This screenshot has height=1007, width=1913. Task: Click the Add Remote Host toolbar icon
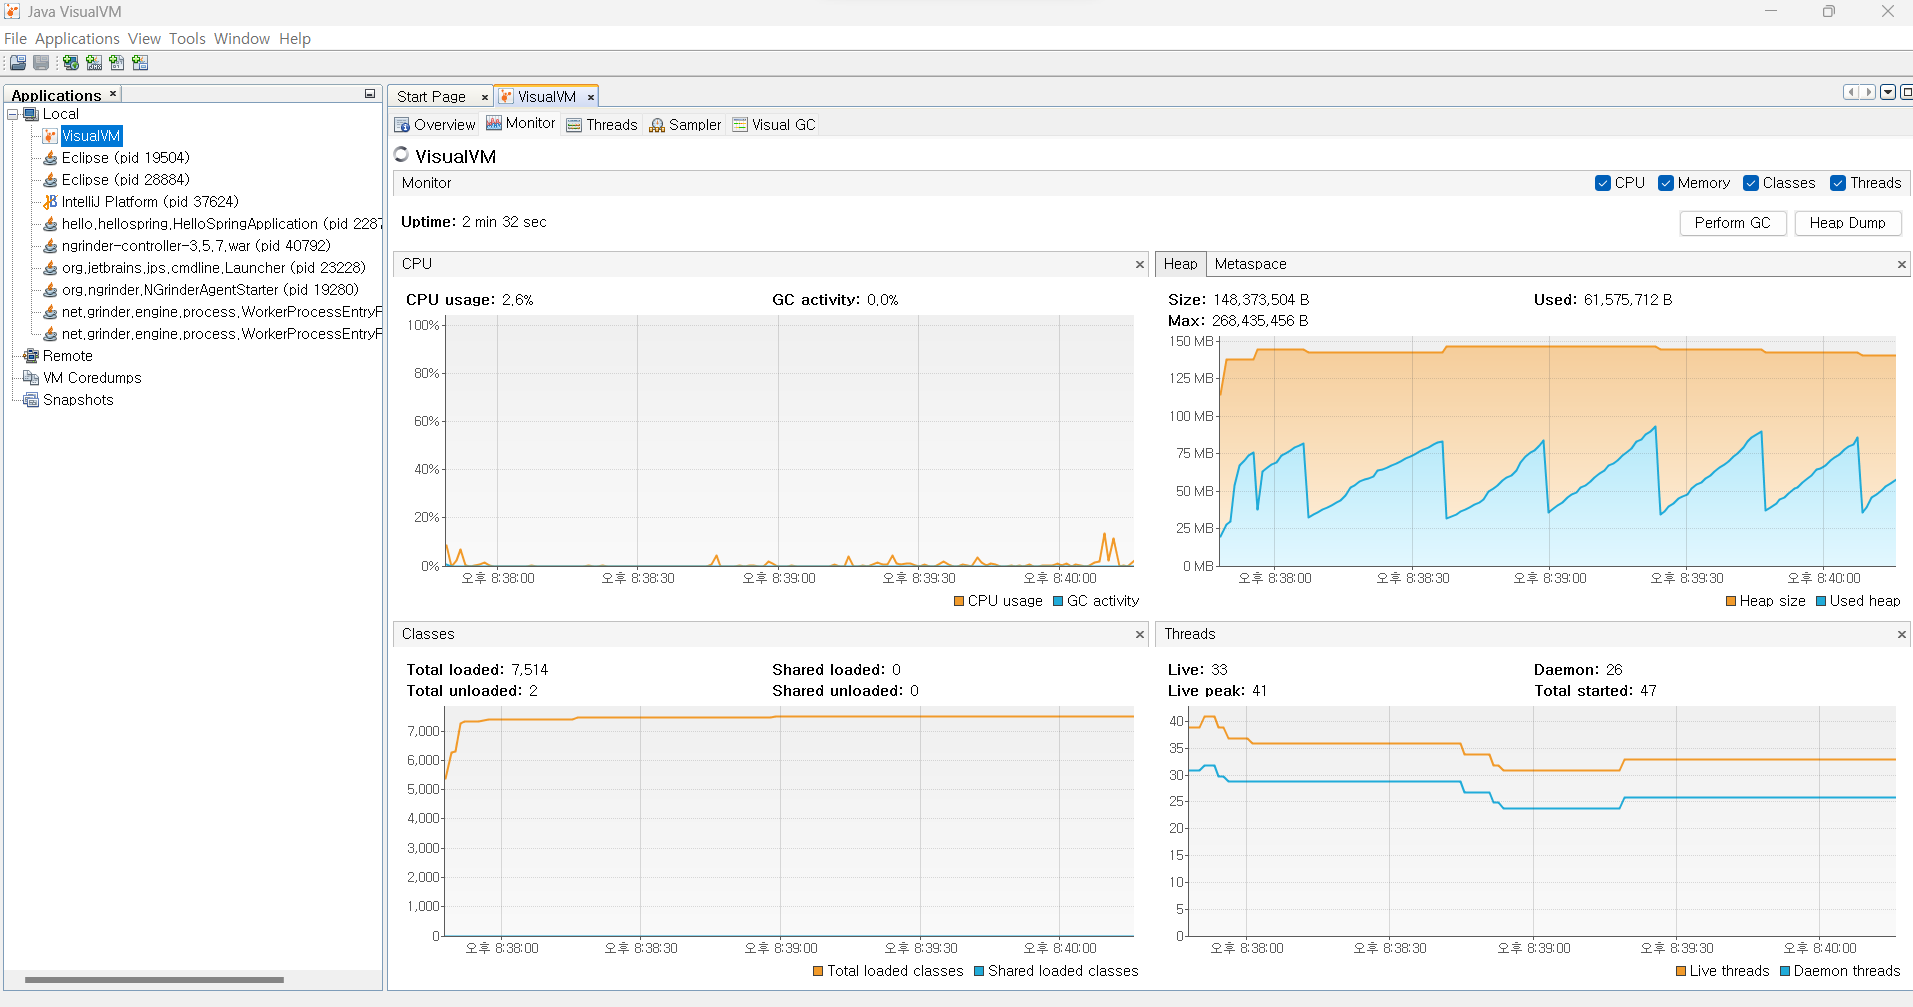click(x=71, y=63)
